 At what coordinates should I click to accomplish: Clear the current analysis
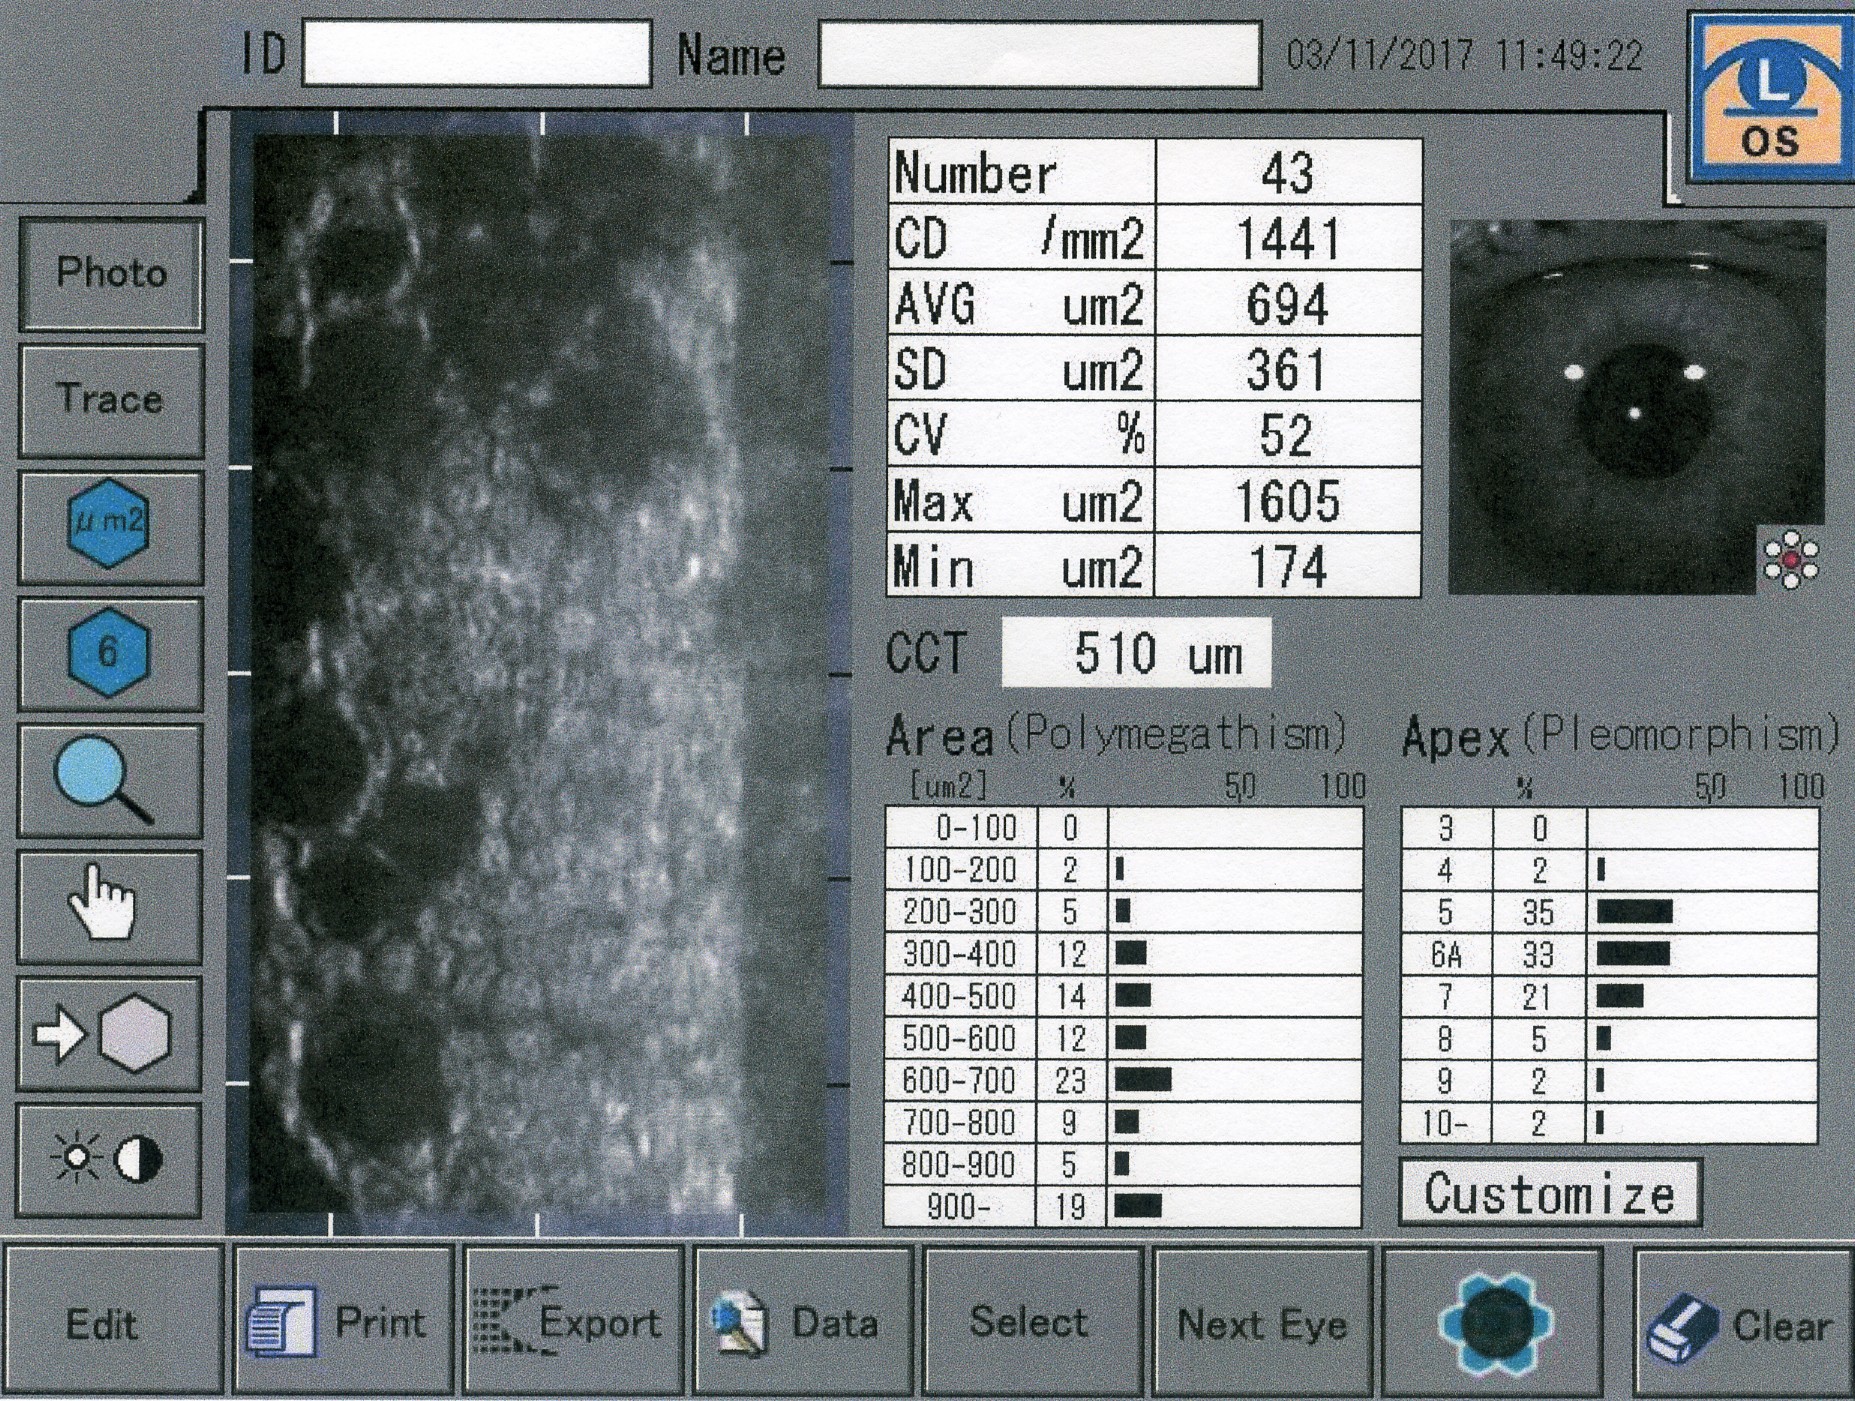[x=1743, y=1324]
